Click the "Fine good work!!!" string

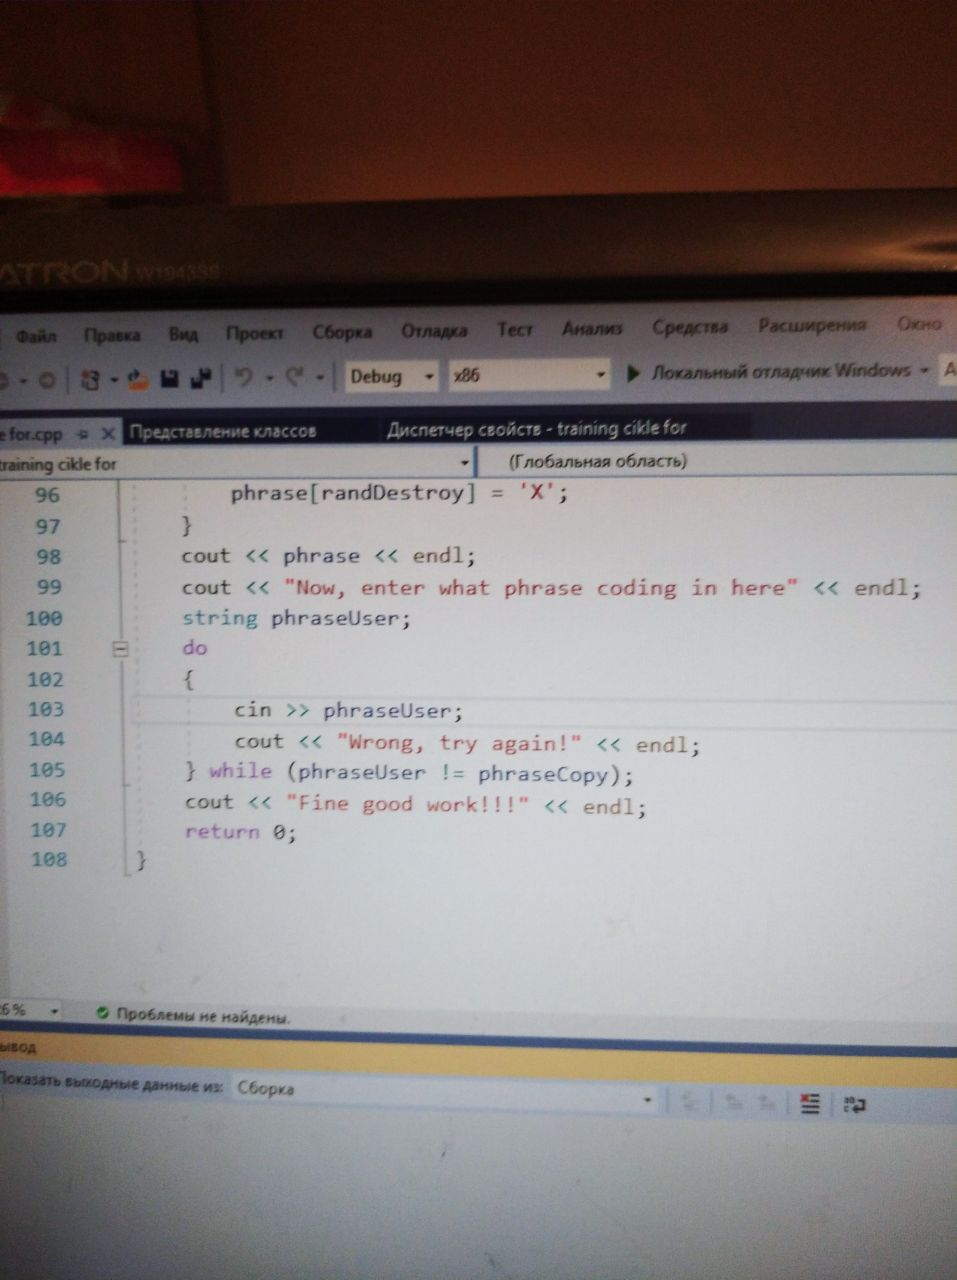(408, 804)
